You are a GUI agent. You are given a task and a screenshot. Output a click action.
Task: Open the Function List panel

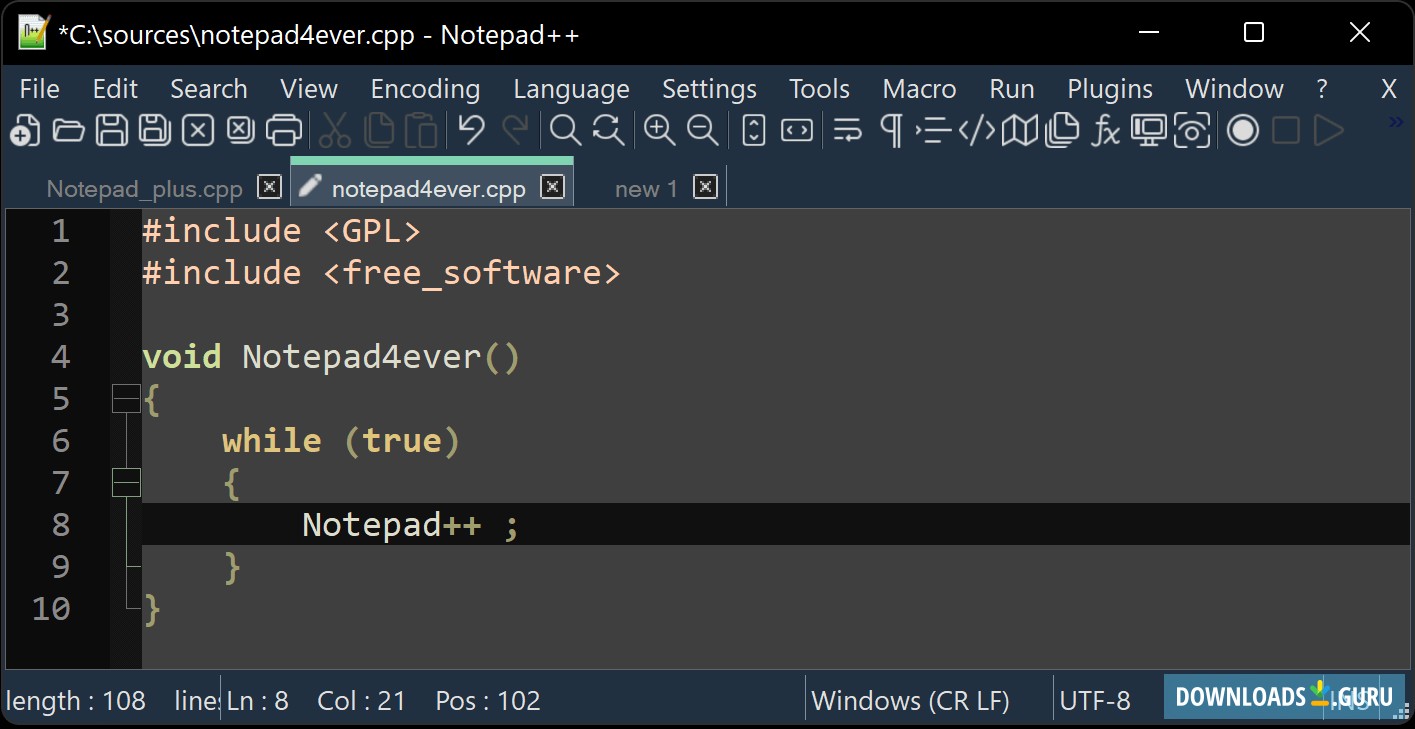[x=1106, y=131]
